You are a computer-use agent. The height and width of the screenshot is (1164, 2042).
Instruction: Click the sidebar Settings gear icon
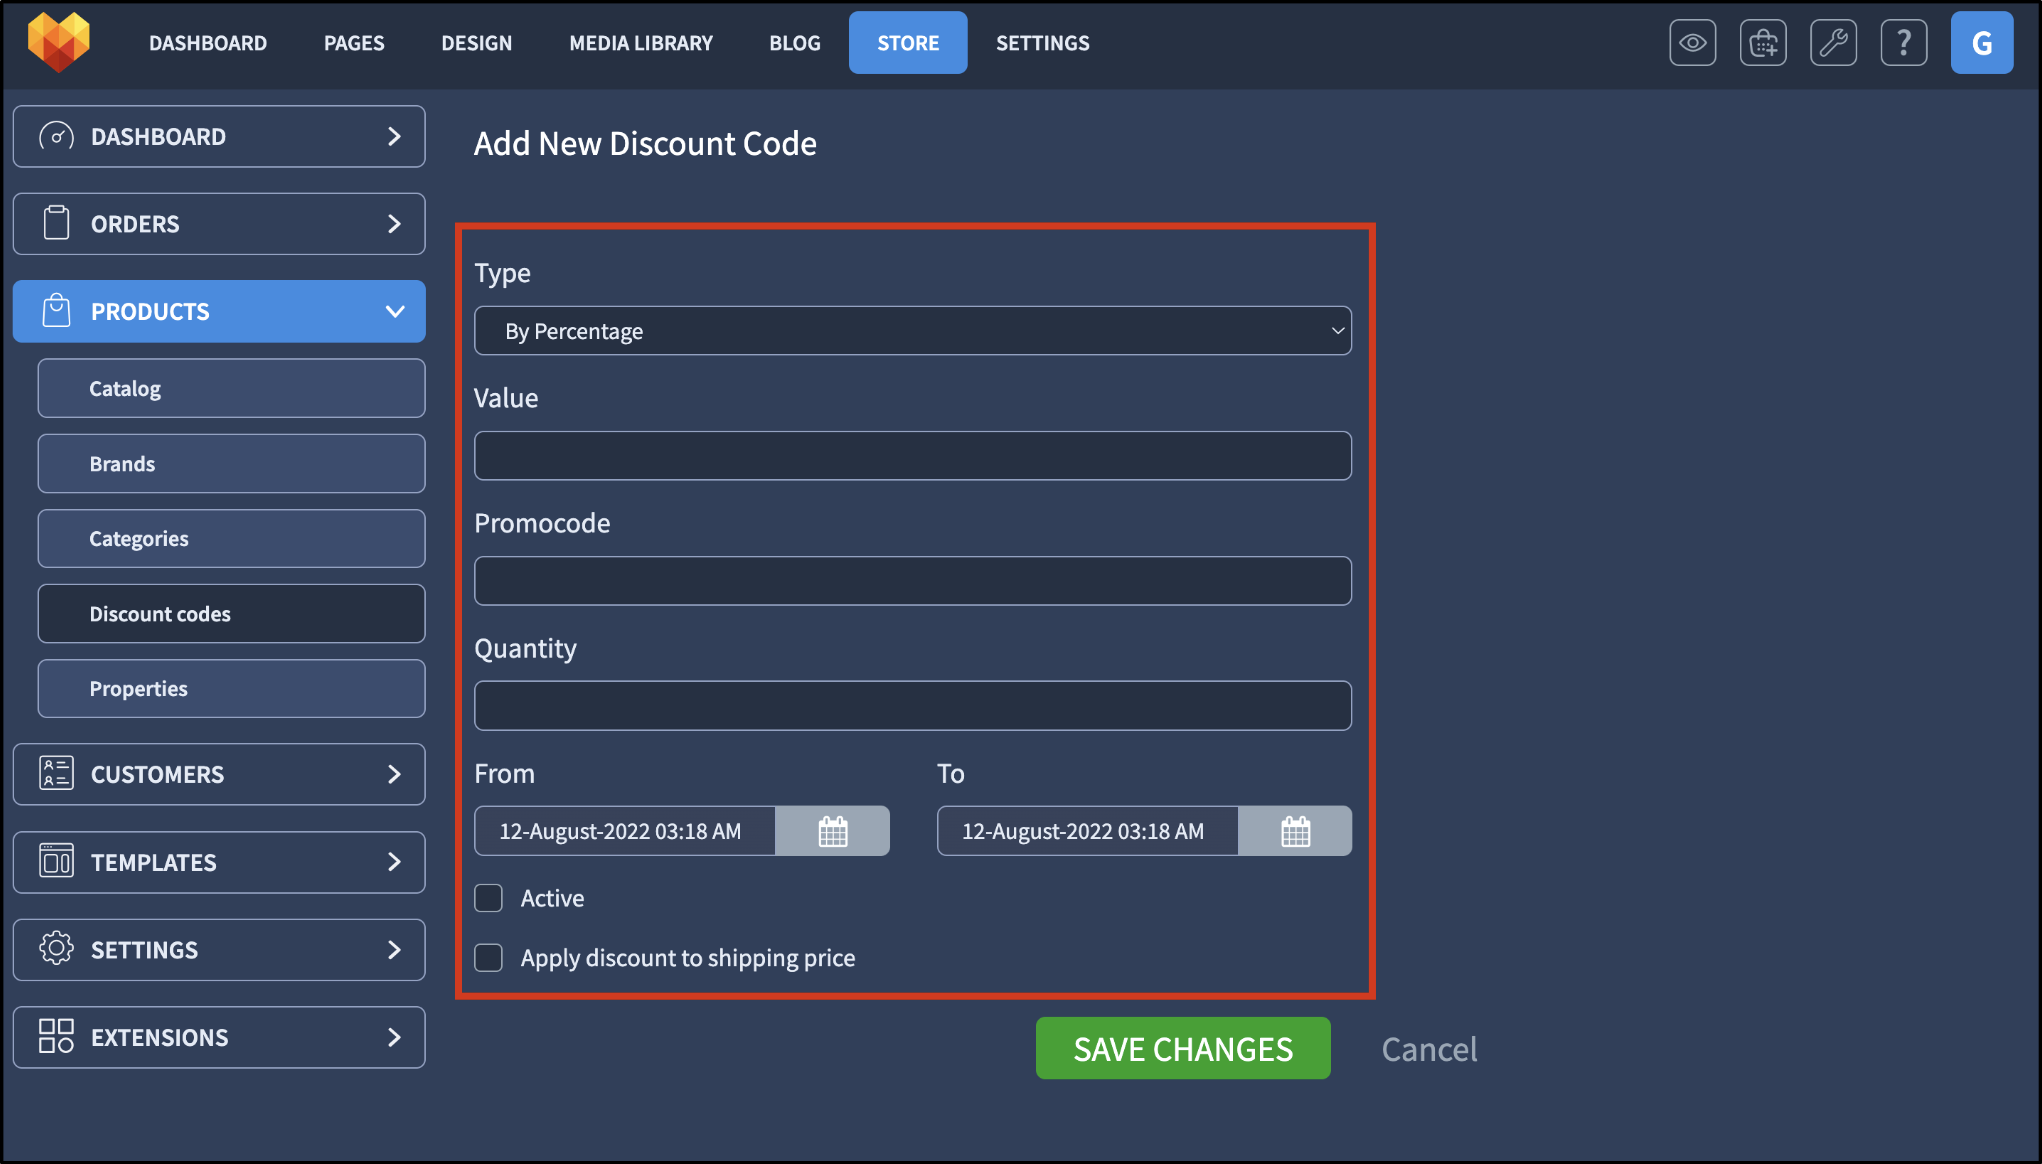(x=57, y=949)
